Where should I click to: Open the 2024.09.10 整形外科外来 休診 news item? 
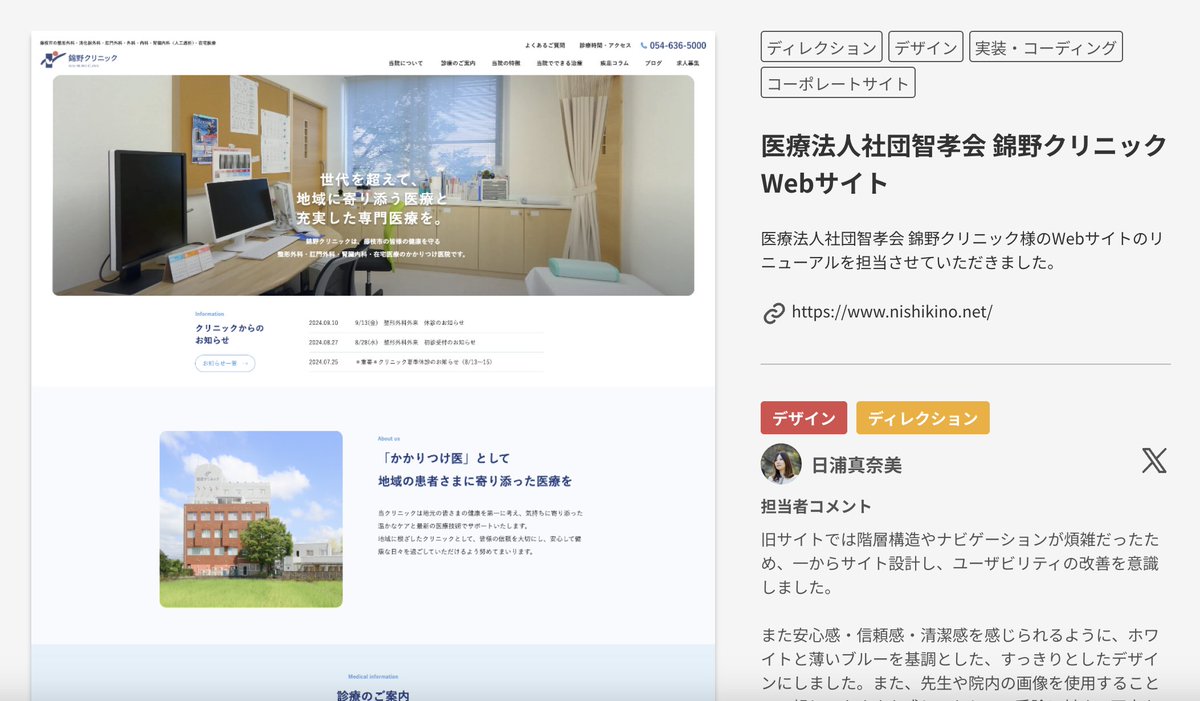pos(426,323)
